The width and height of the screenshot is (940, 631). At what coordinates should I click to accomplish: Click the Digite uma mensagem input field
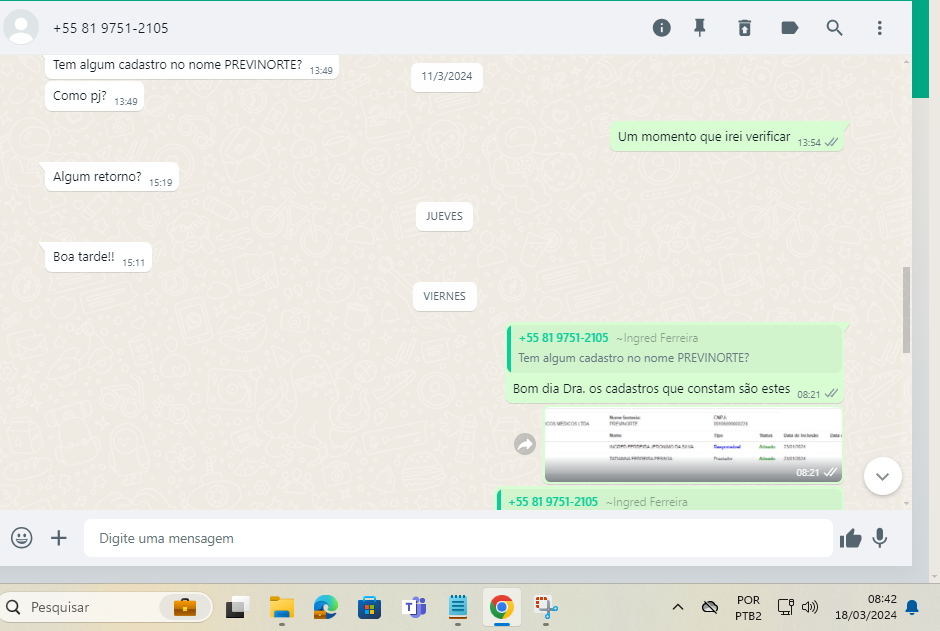[x=458, y=538]
